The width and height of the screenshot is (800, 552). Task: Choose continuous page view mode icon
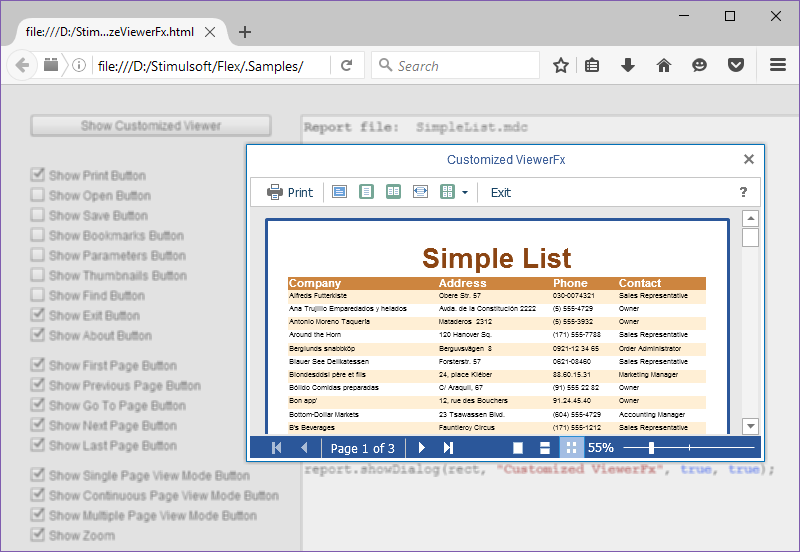point(545,448)
